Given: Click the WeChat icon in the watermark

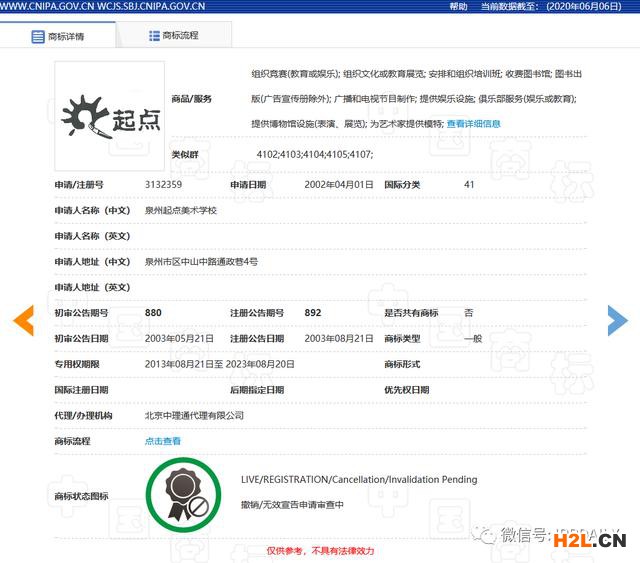Looking at the screenshot, I should pyautogui.click(x=487, y=534).
